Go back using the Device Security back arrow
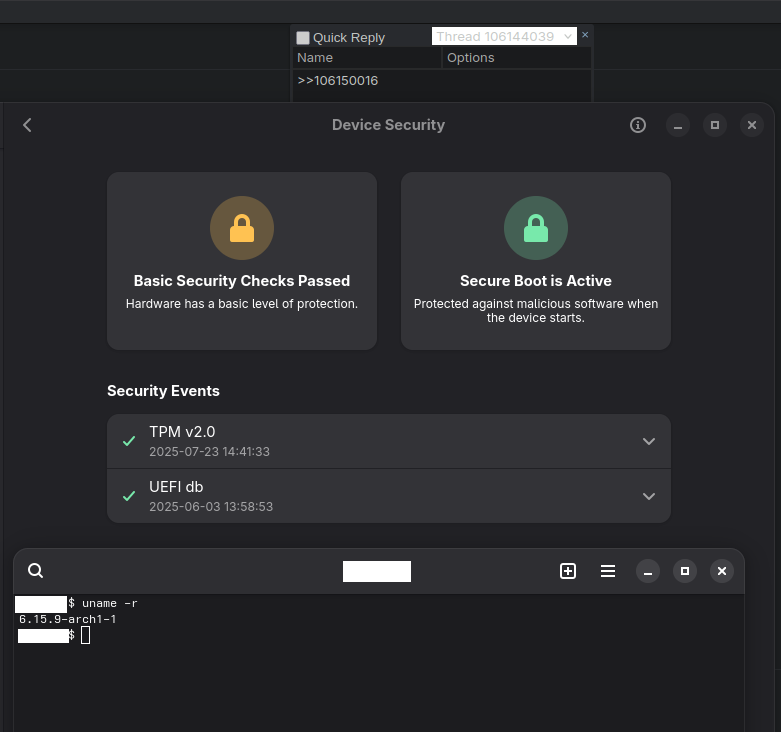This screenshot has width=781, height=732. 27,125
